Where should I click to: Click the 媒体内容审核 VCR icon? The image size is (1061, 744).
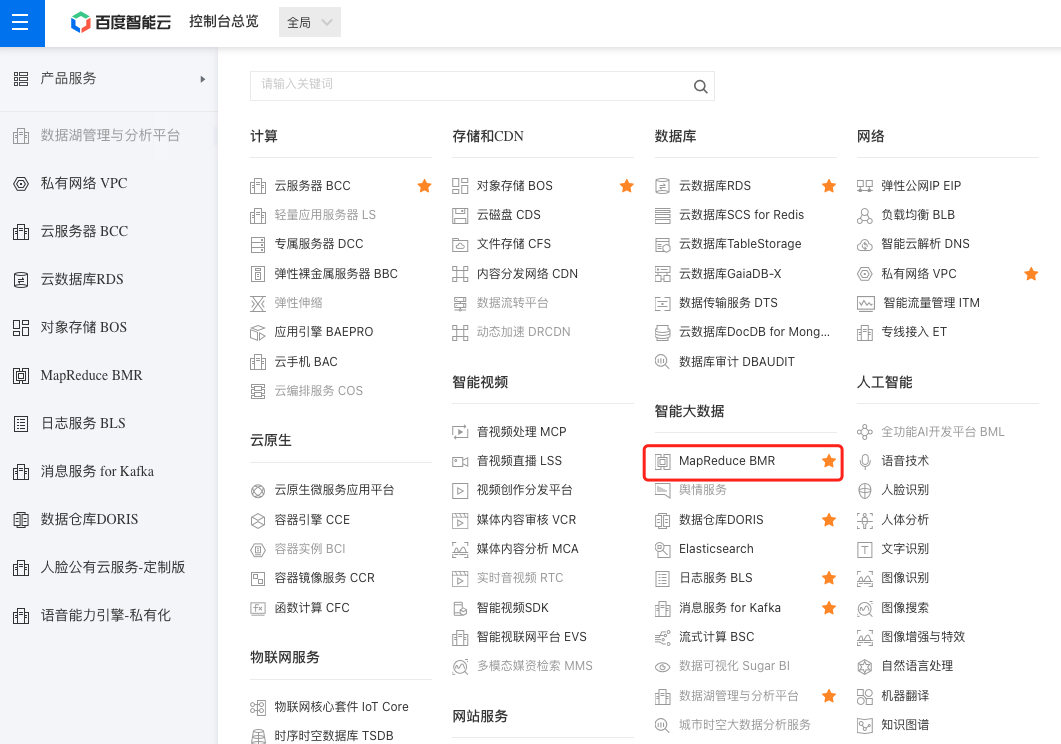[x=460, y=520]
